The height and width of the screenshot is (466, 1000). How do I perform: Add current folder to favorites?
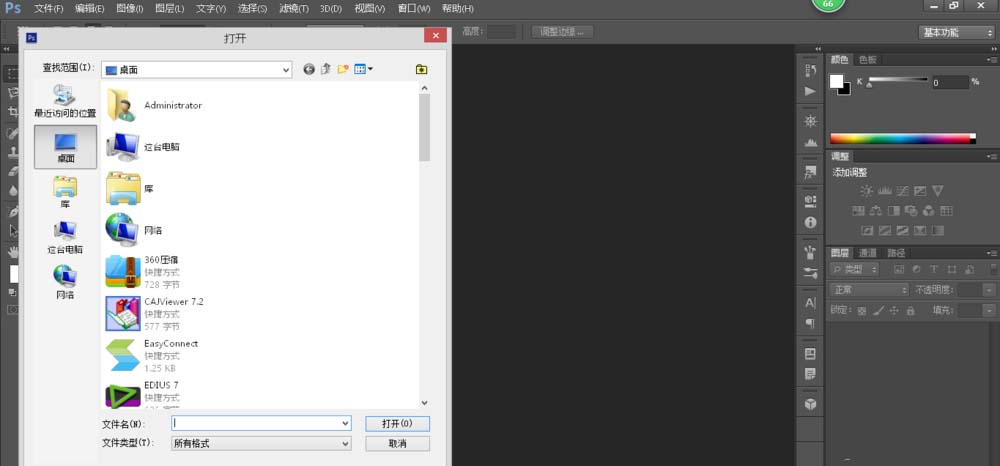[422, 69]
